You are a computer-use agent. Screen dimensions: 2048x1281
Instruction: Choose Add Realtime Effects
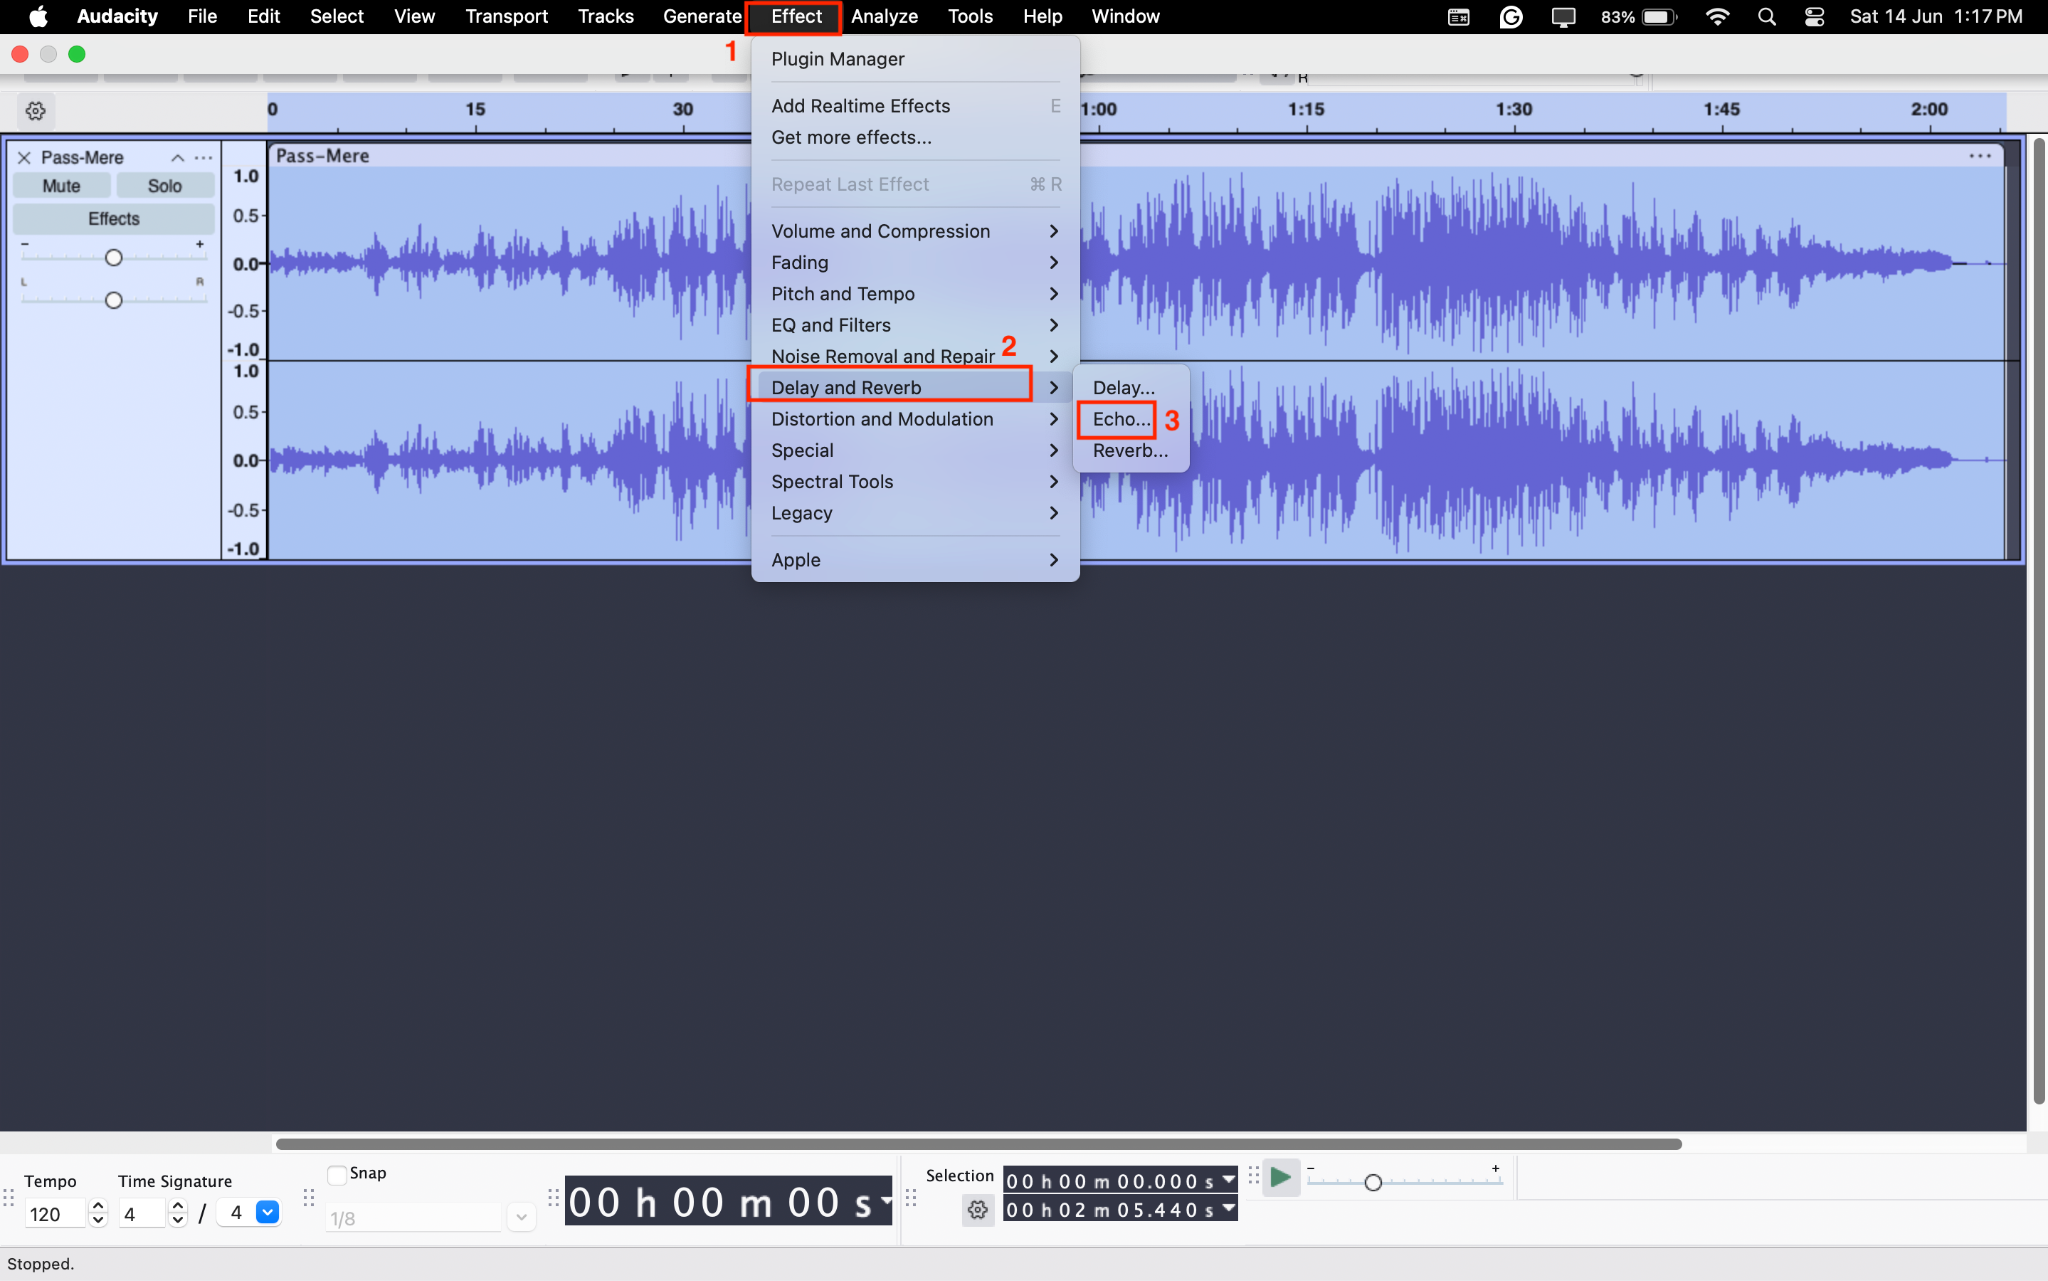click(915, 106)
